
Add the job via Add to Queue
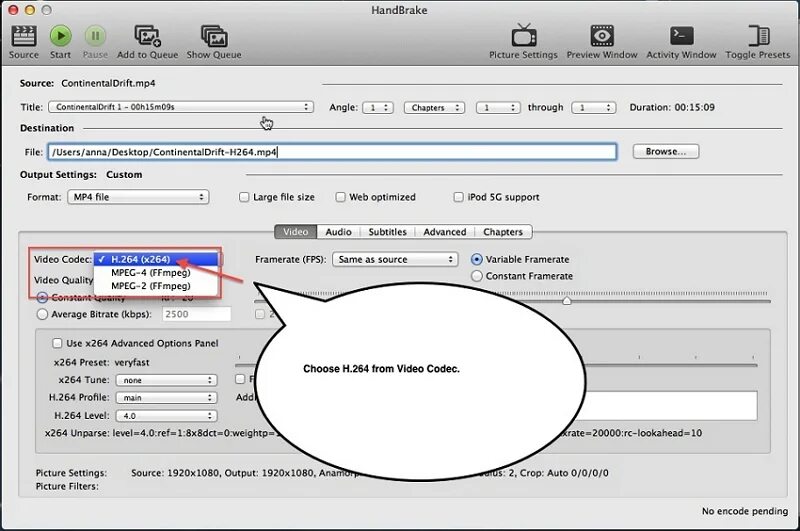[x=147, y=36]
